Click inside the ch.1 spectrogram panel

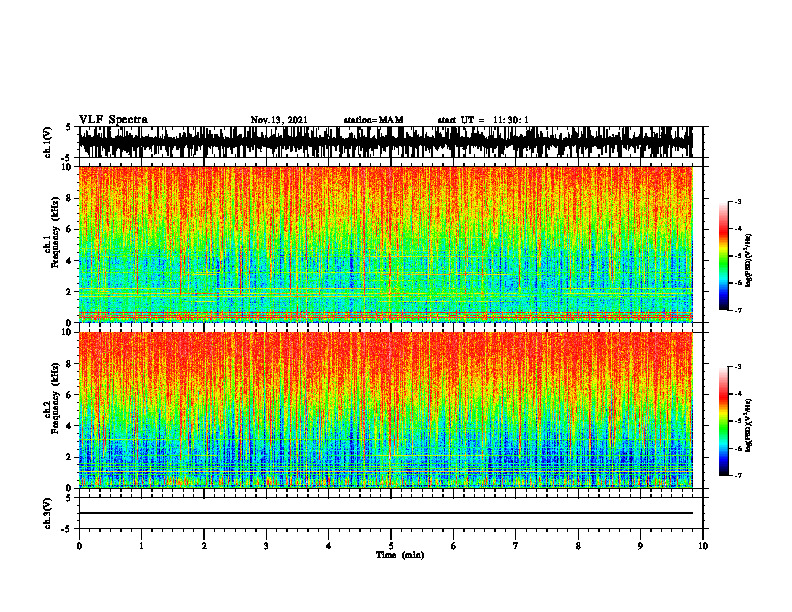pos(386,244)
